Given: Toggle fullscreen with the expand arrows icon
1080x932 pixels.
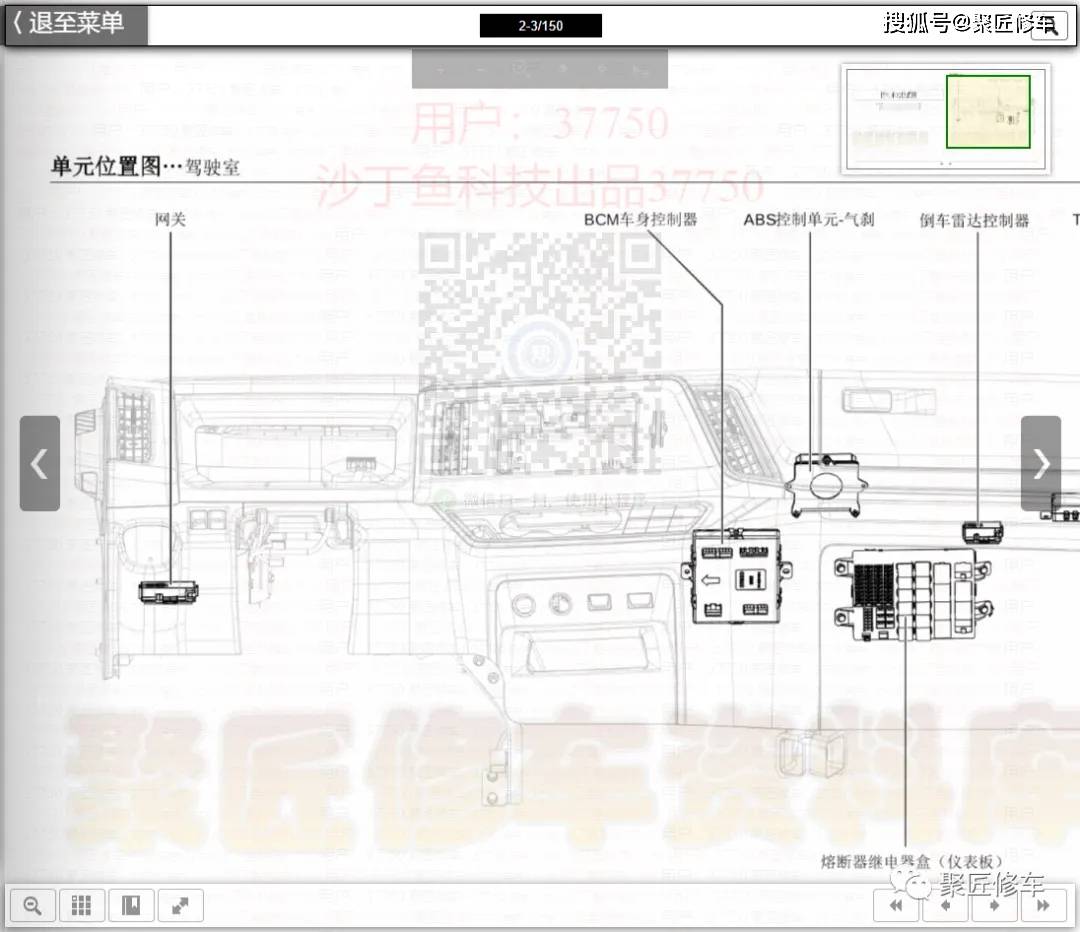Looking at the screenshot, I should coord(180,906).
